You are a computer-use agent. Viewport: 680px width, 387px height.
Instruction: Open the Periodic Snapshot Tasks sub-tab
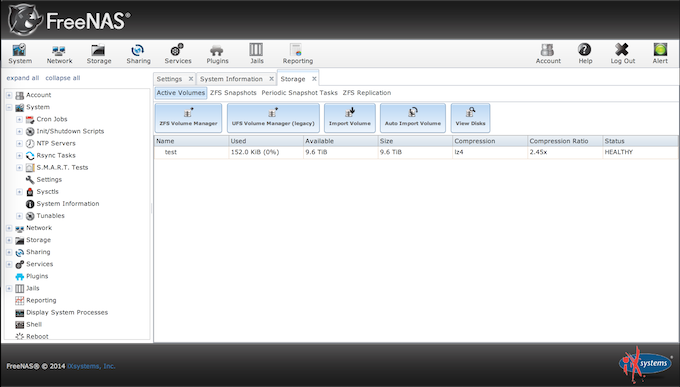[x=299, y=93]
